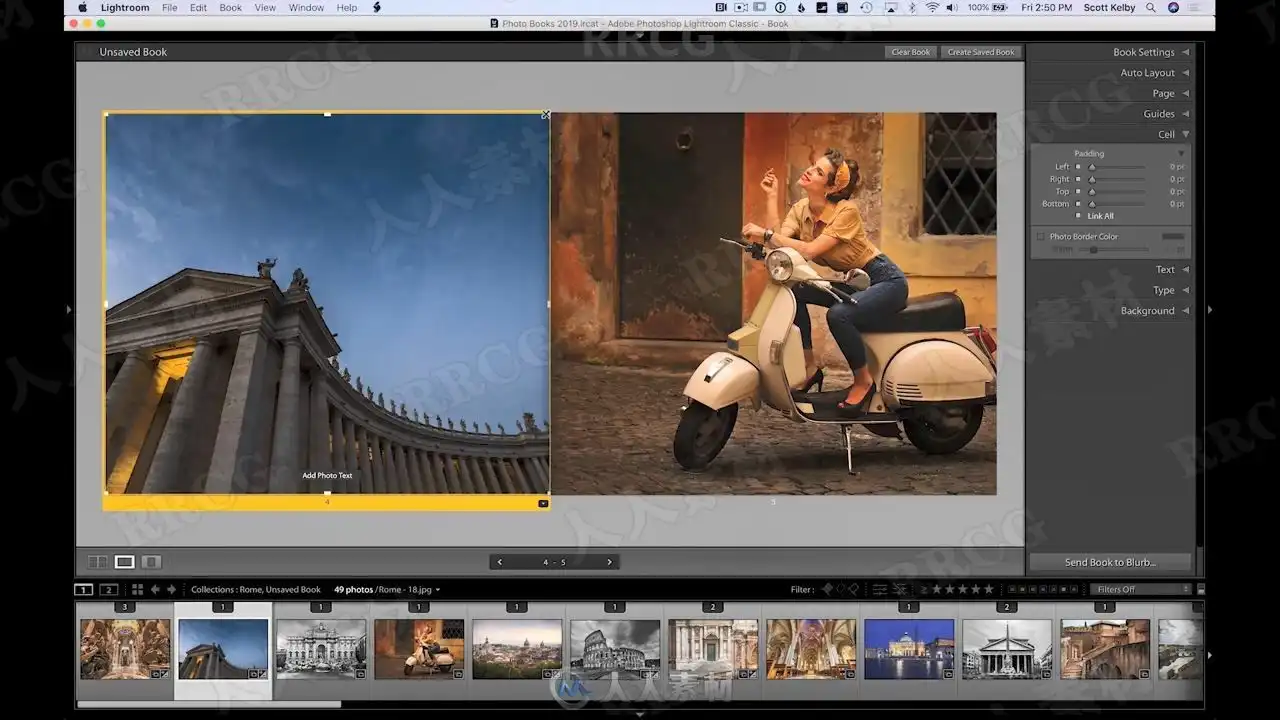
Task: Click the filmstrip grid view icon
Action: click(138, 590)
